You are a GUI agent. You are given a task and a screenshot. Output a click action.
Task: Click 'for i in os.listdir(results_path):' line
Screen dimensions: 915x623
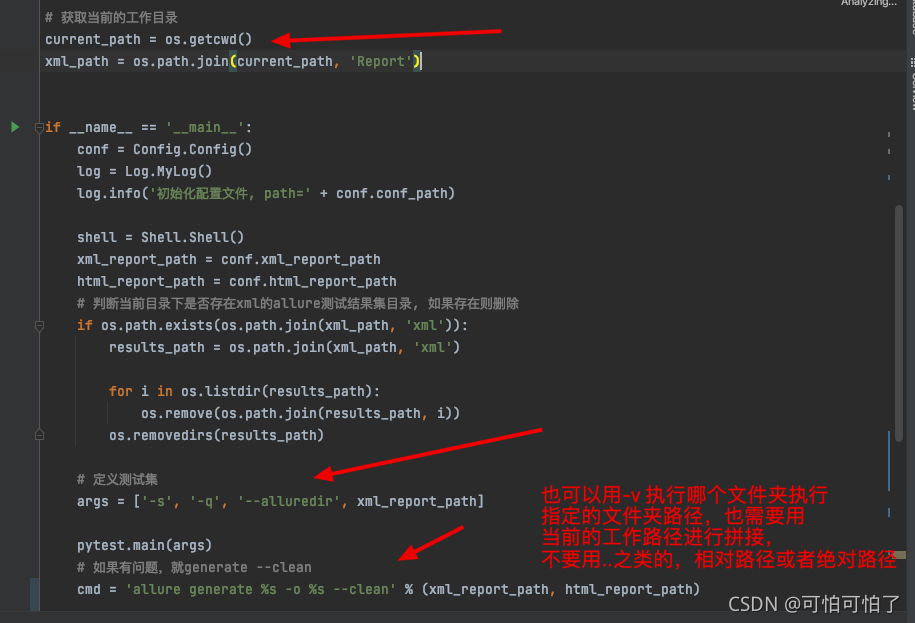click(244, 391)
